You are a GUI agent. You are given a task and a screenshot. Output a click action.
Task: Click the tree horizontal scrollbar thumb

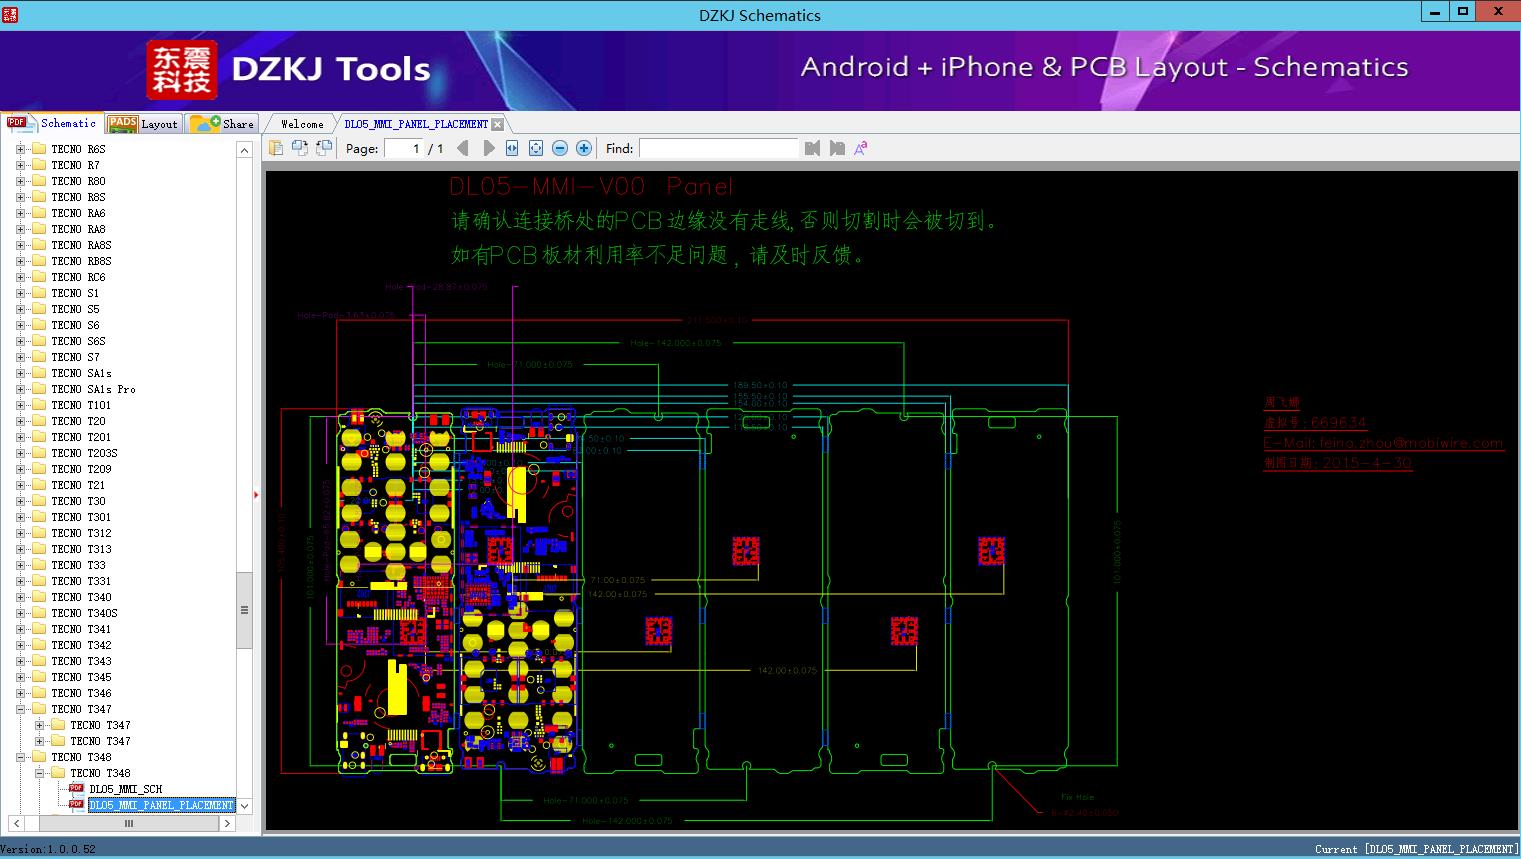pyautogui.click(x=128, y=824)
